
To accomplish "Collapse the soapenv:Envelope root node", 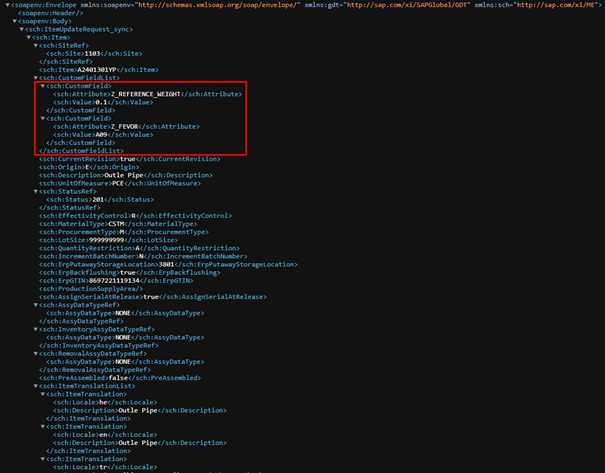I will pos(4,6).
